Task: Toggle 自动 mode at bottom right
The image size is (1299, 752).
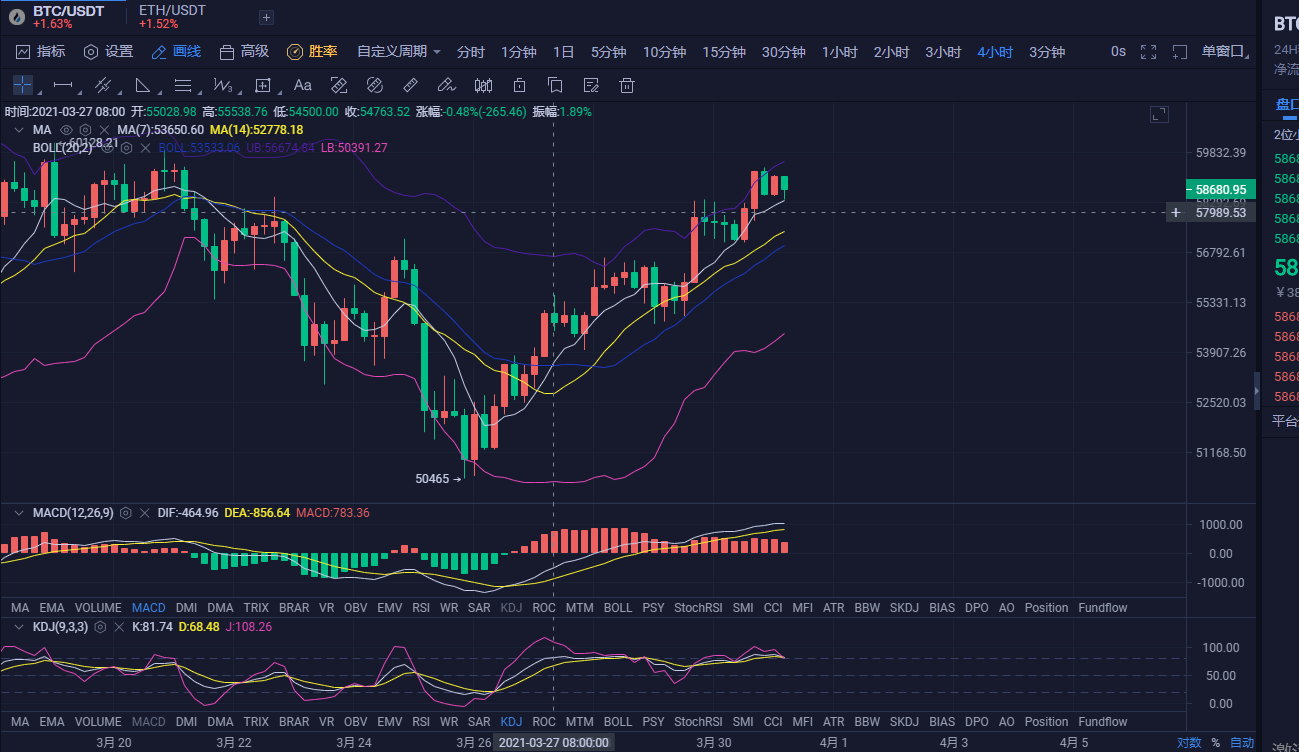Action: 1242,742
